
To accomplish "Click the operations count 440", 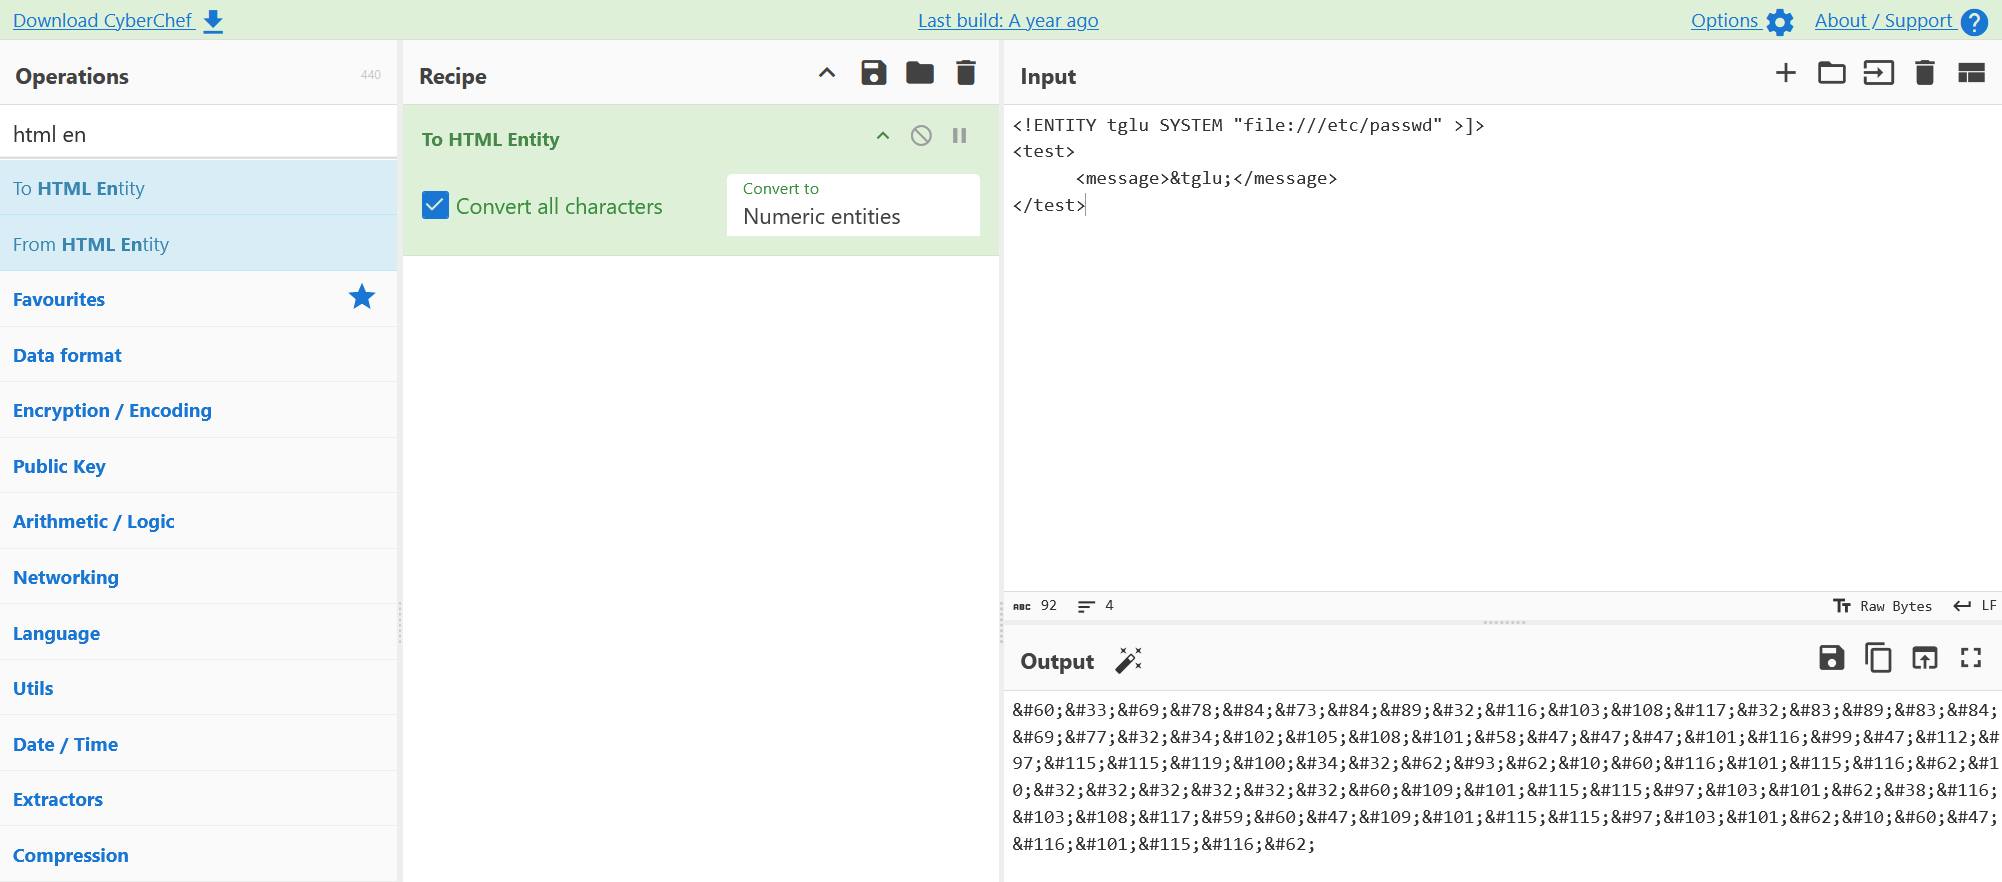I will (371, 75).
